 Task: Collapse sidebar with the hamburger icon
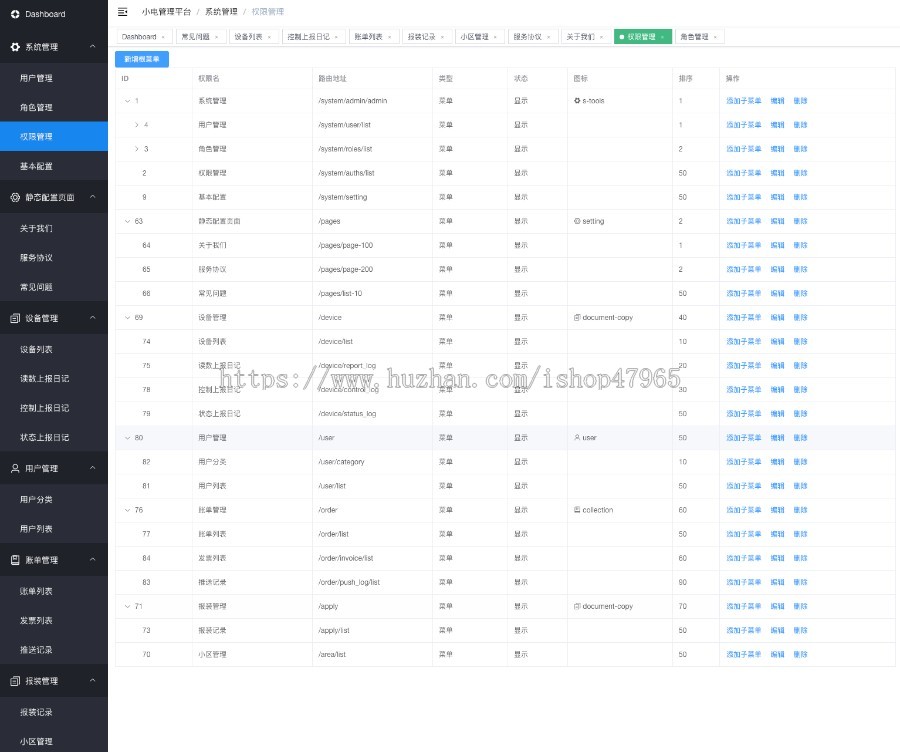(122, 11)
